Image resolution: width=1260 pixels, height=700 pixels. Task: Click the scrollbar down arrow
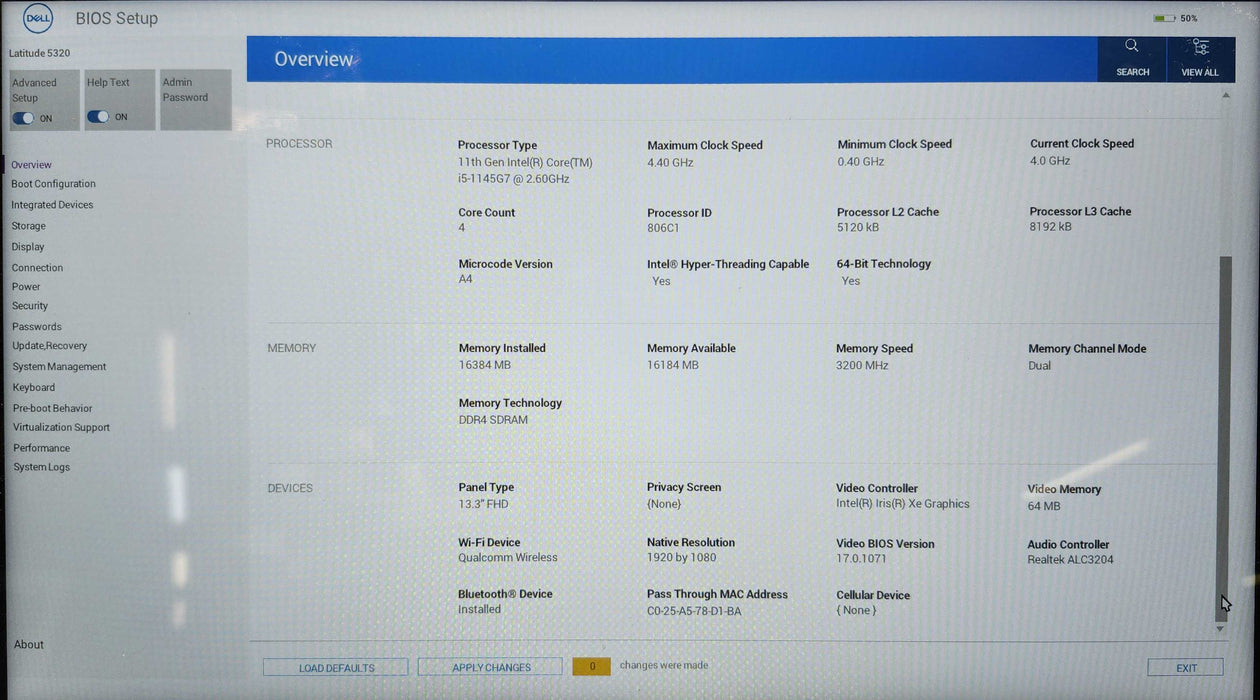pos(1220,629)
